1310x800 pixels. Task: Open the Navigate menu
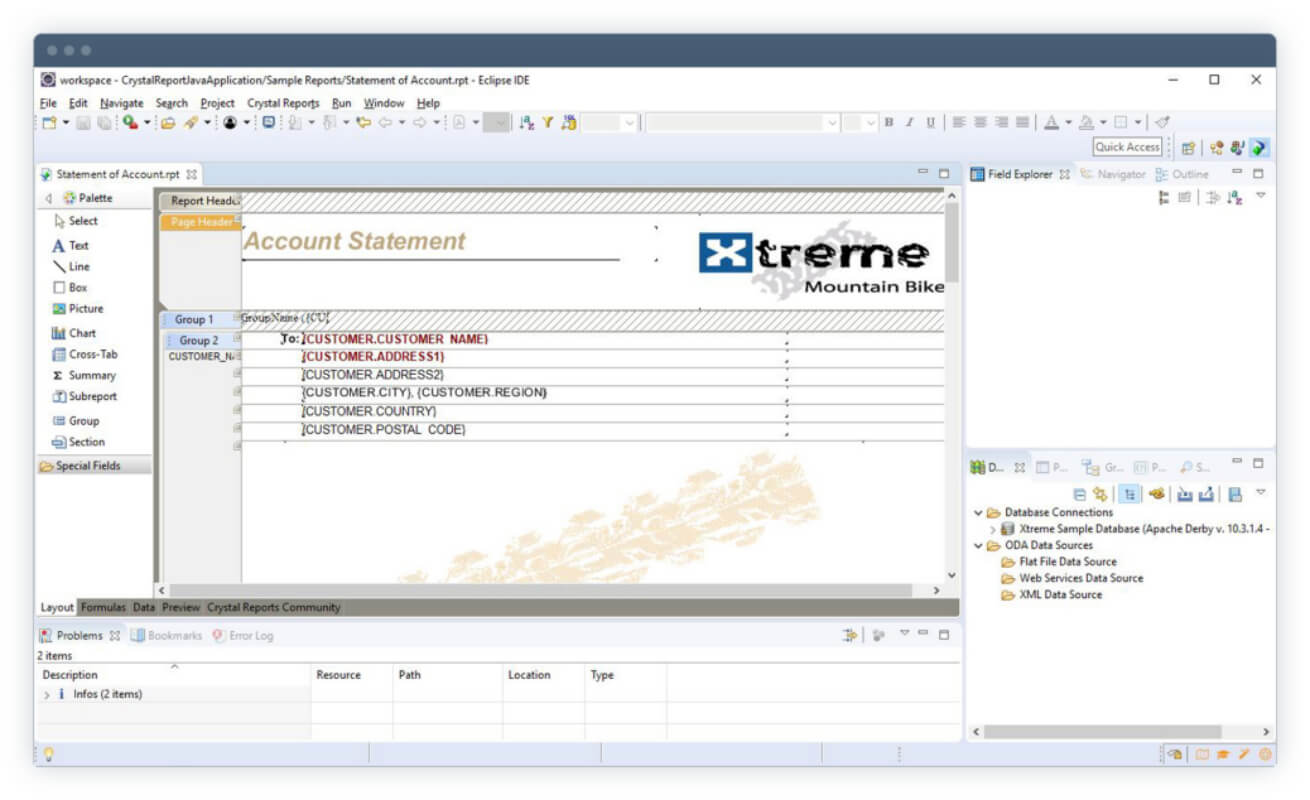[x=121, y=103]
